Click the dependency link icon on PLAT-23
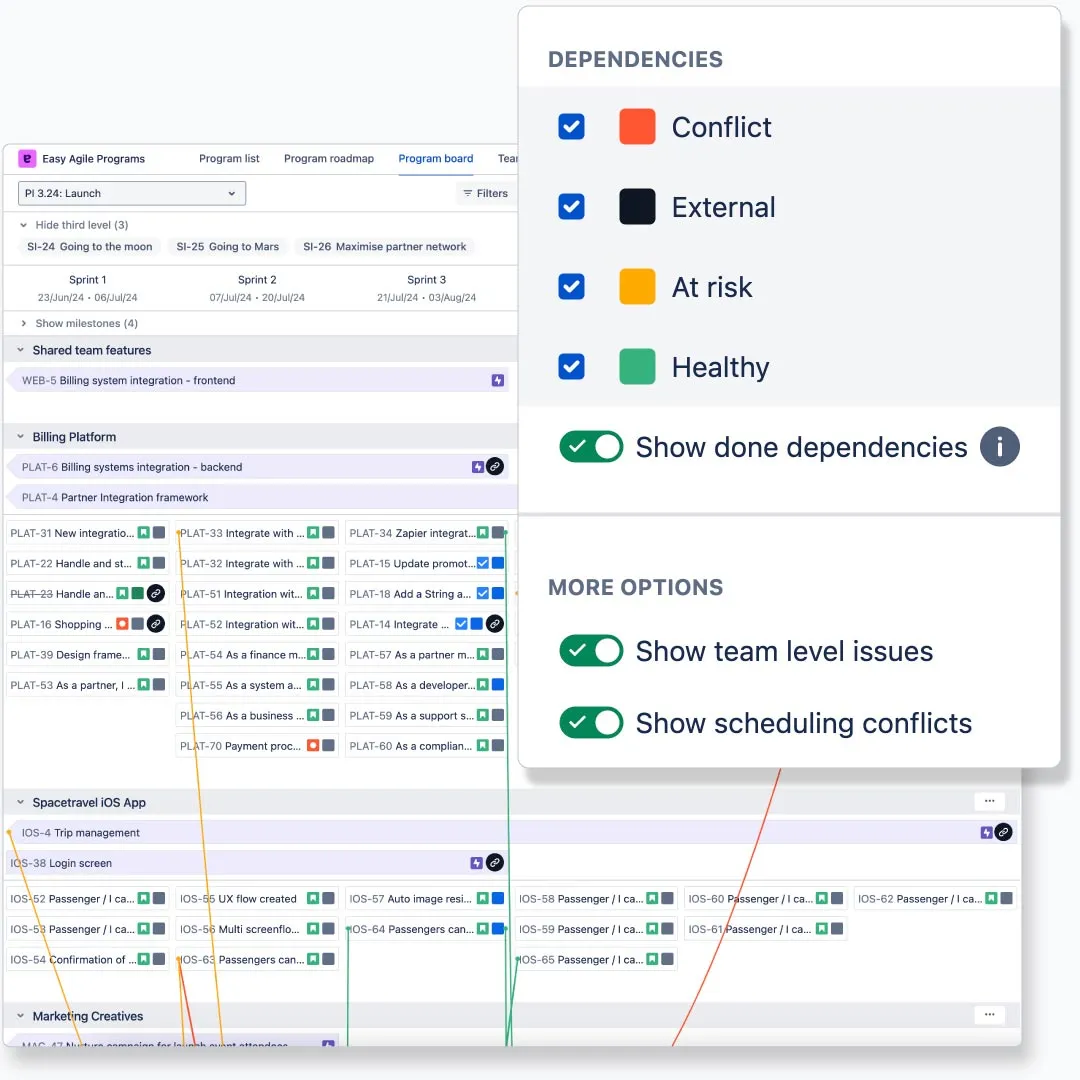 pos(156,594)
